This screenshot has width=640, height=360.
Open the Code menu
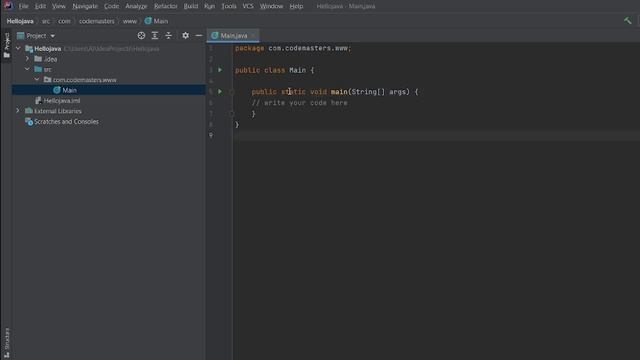point(111,6)
